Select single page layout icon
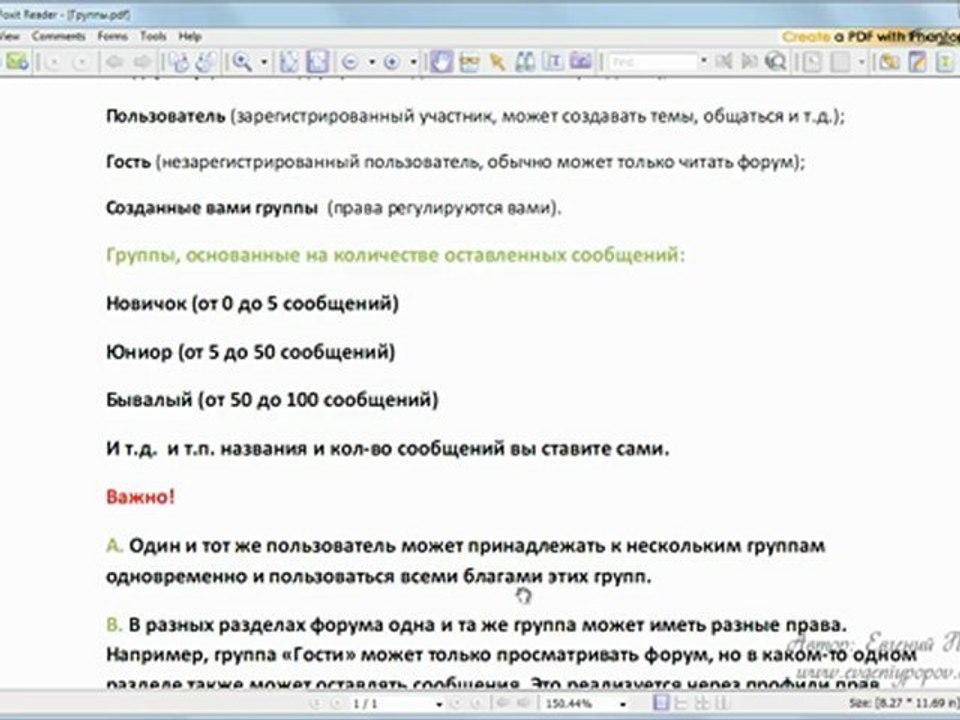 point(662,703)
